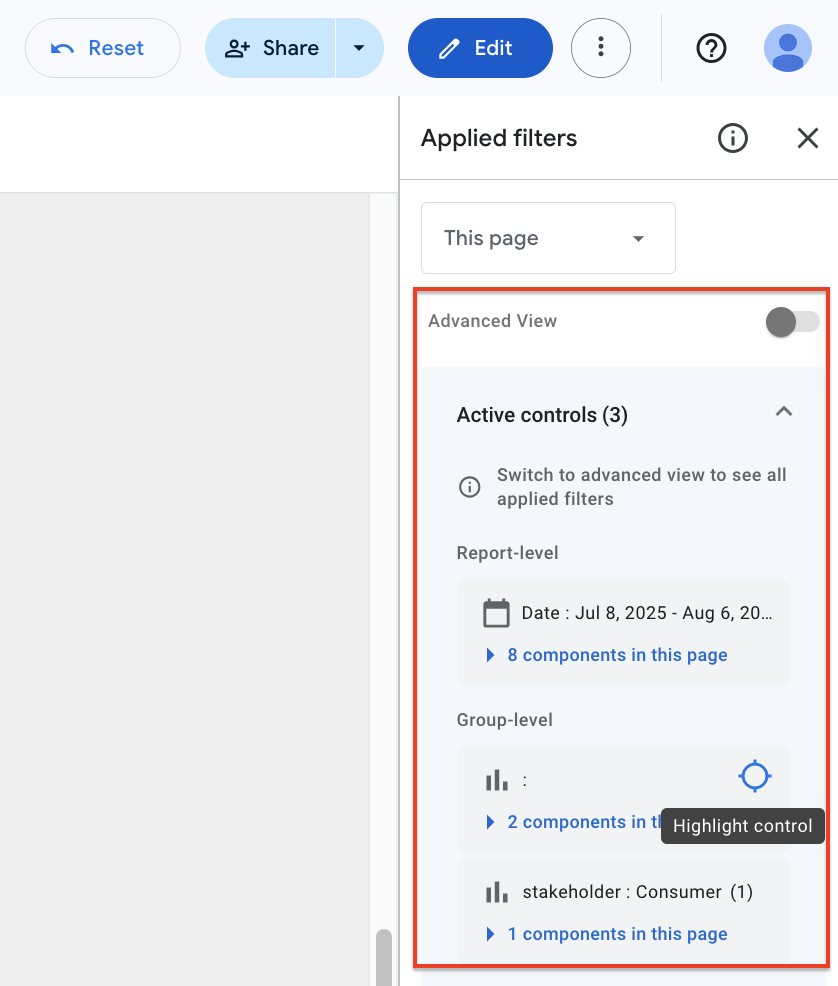Screen dimensions: 838x986
Task: Click the calendar icon in Date control
Action: 496,613
